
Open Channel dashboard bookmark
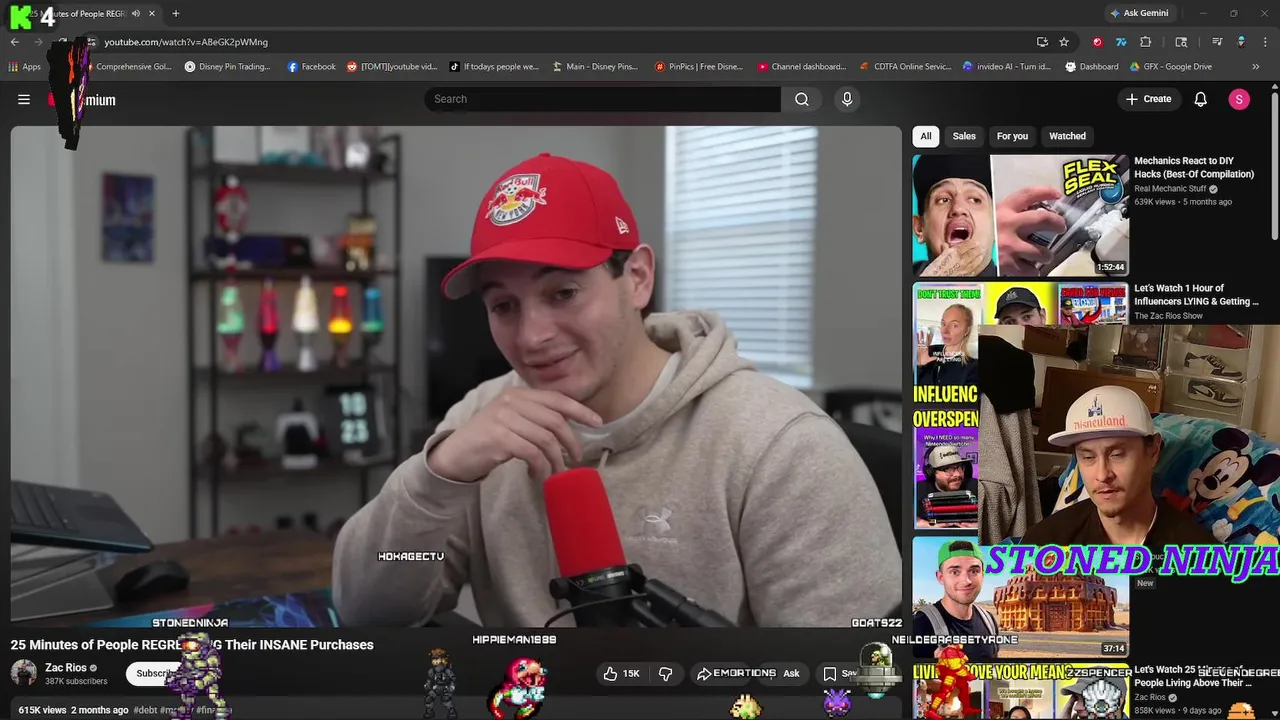pos(801,67)
